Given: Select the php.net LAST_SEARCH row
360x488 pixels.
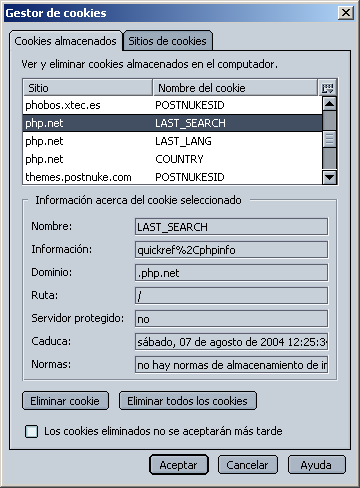Looking at the screenshot, I should click(173, 123).
